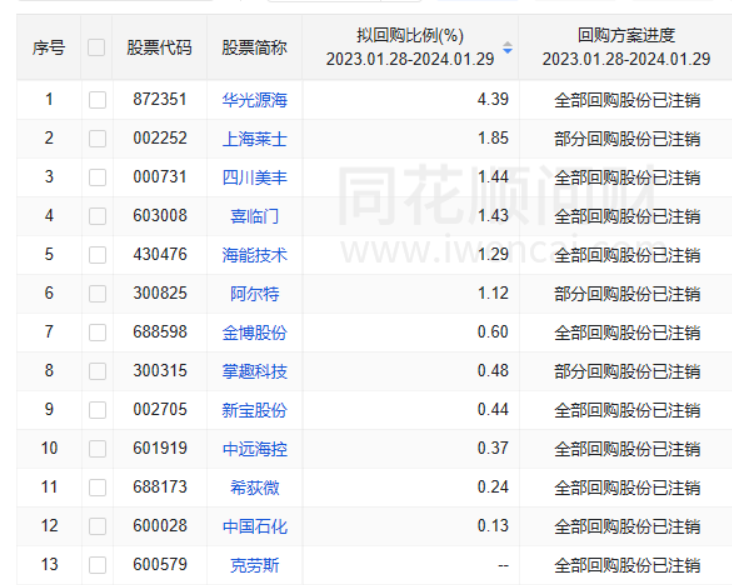Click the row number 10 cell
Screen dimensions: 732x585
pos(49,448)
